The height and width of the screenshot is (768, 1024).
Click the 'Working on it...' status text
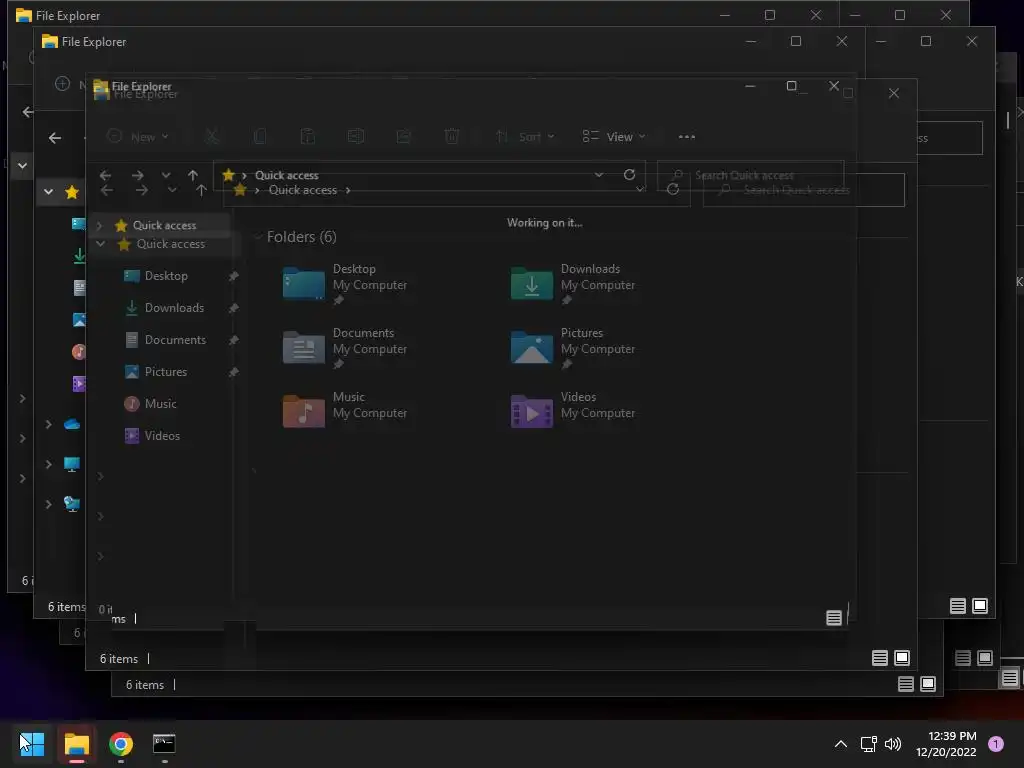[545, 223]
